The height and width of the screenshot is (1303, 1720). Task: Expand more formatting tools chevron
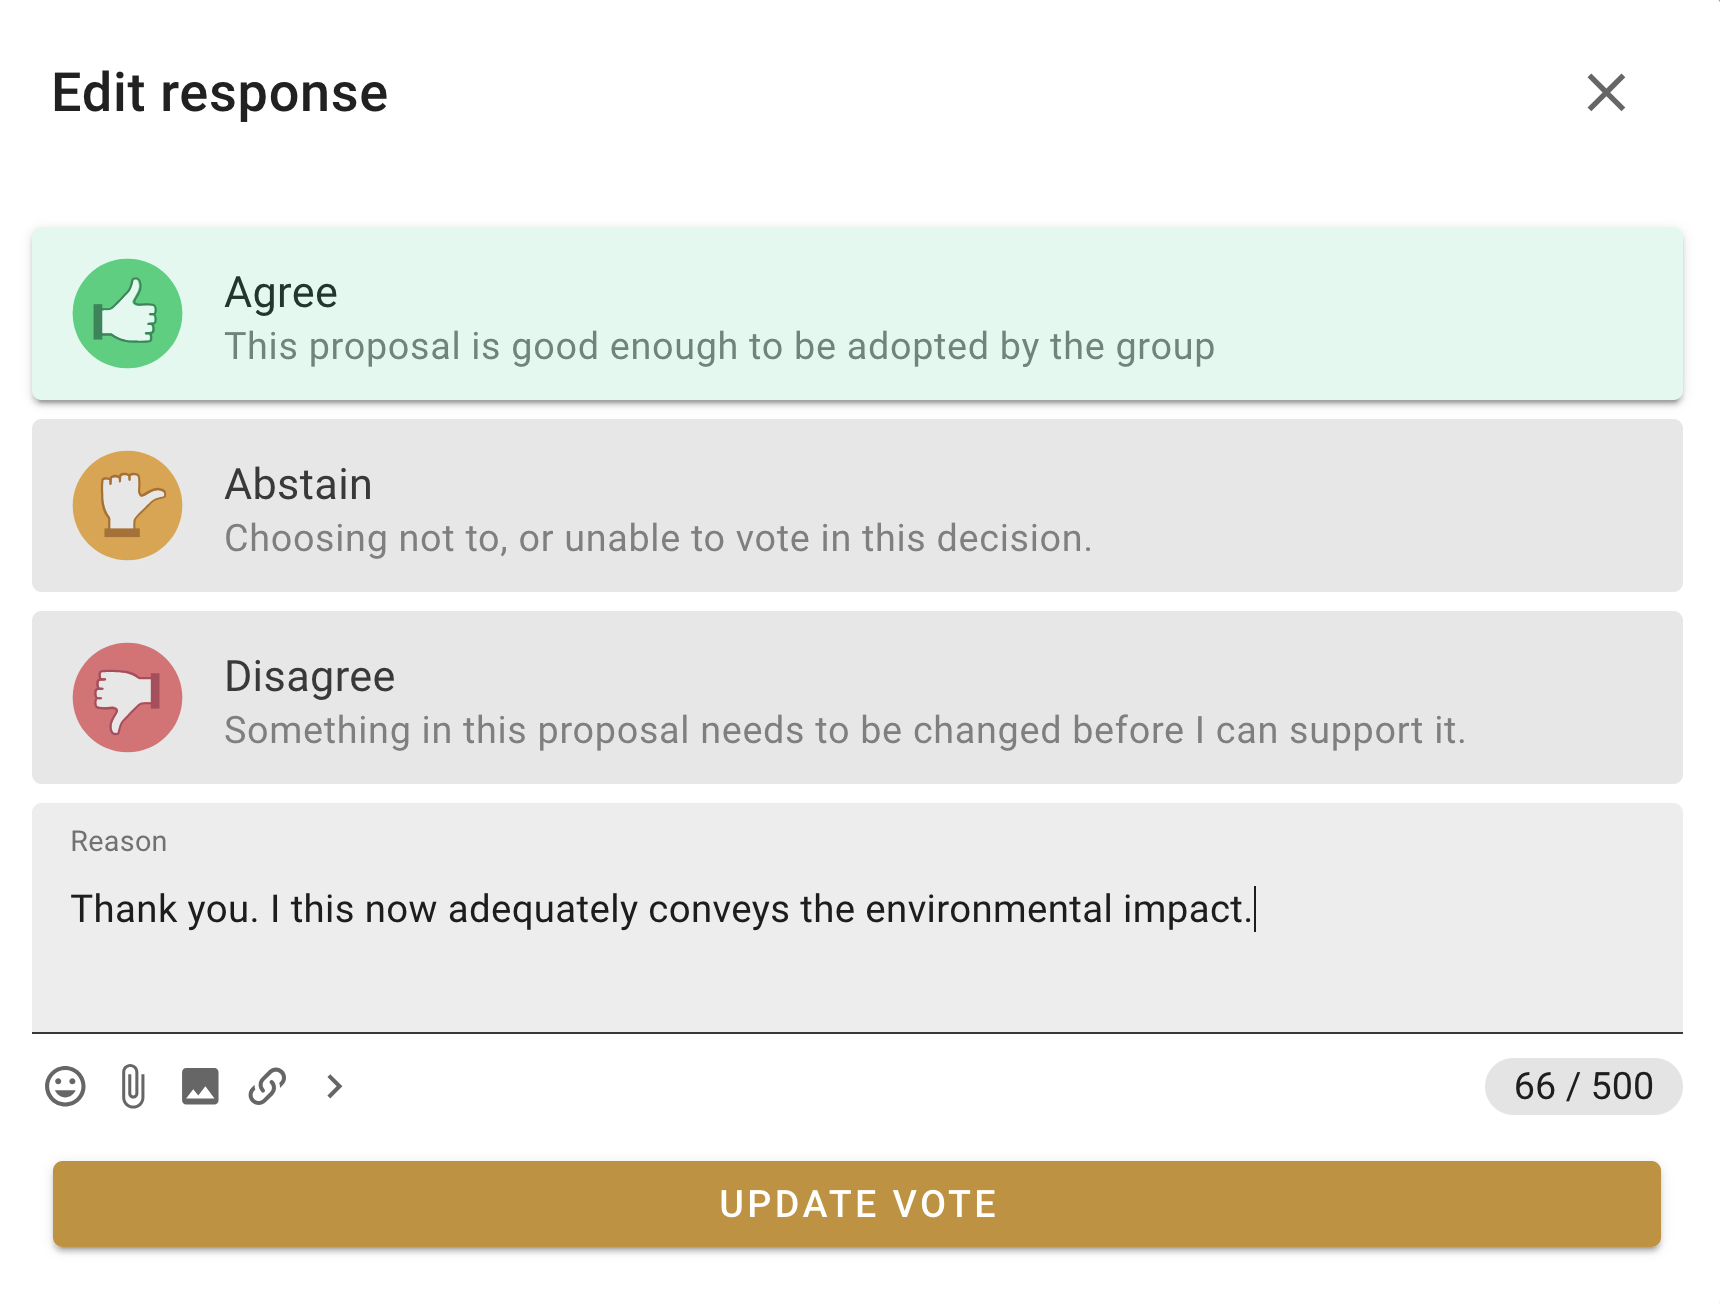pos(335,1086)
